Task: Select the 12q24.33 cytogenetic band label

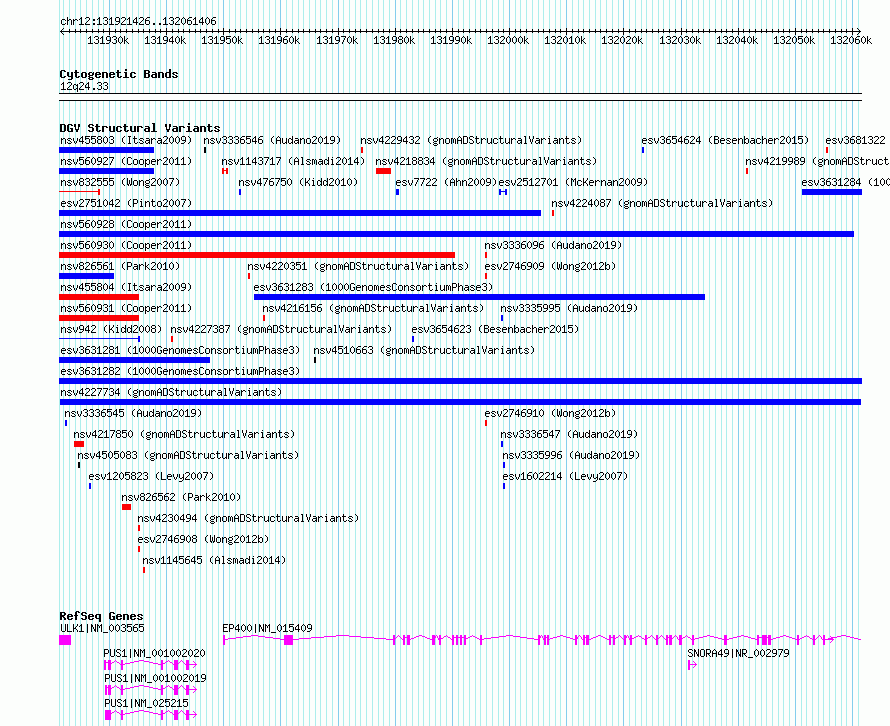Action: pyautogui.click(x=85, y=87)
